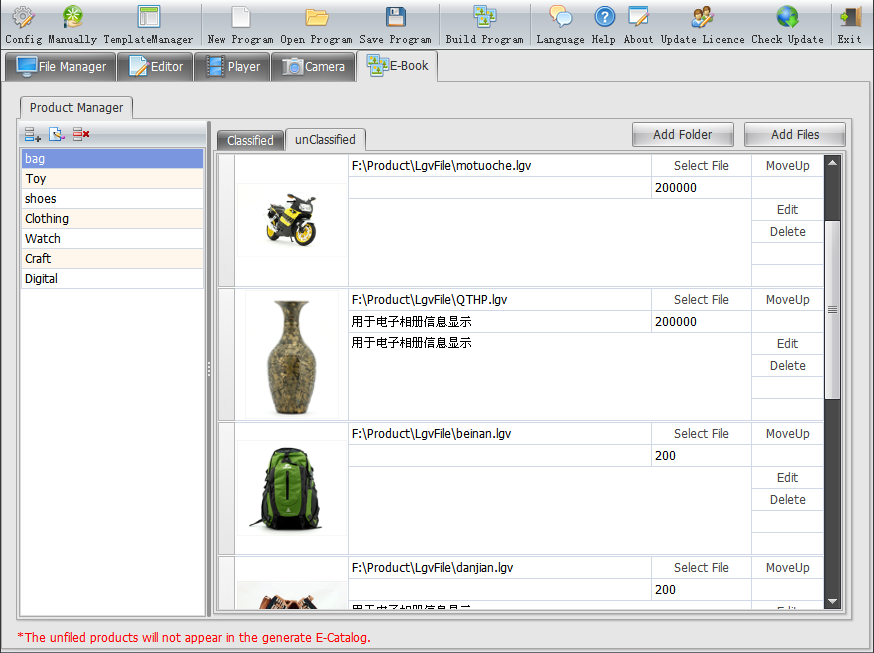Open the unClassified tab
Image resolution: width=874 pixels, height=653 pixels.
click(325, 139)
